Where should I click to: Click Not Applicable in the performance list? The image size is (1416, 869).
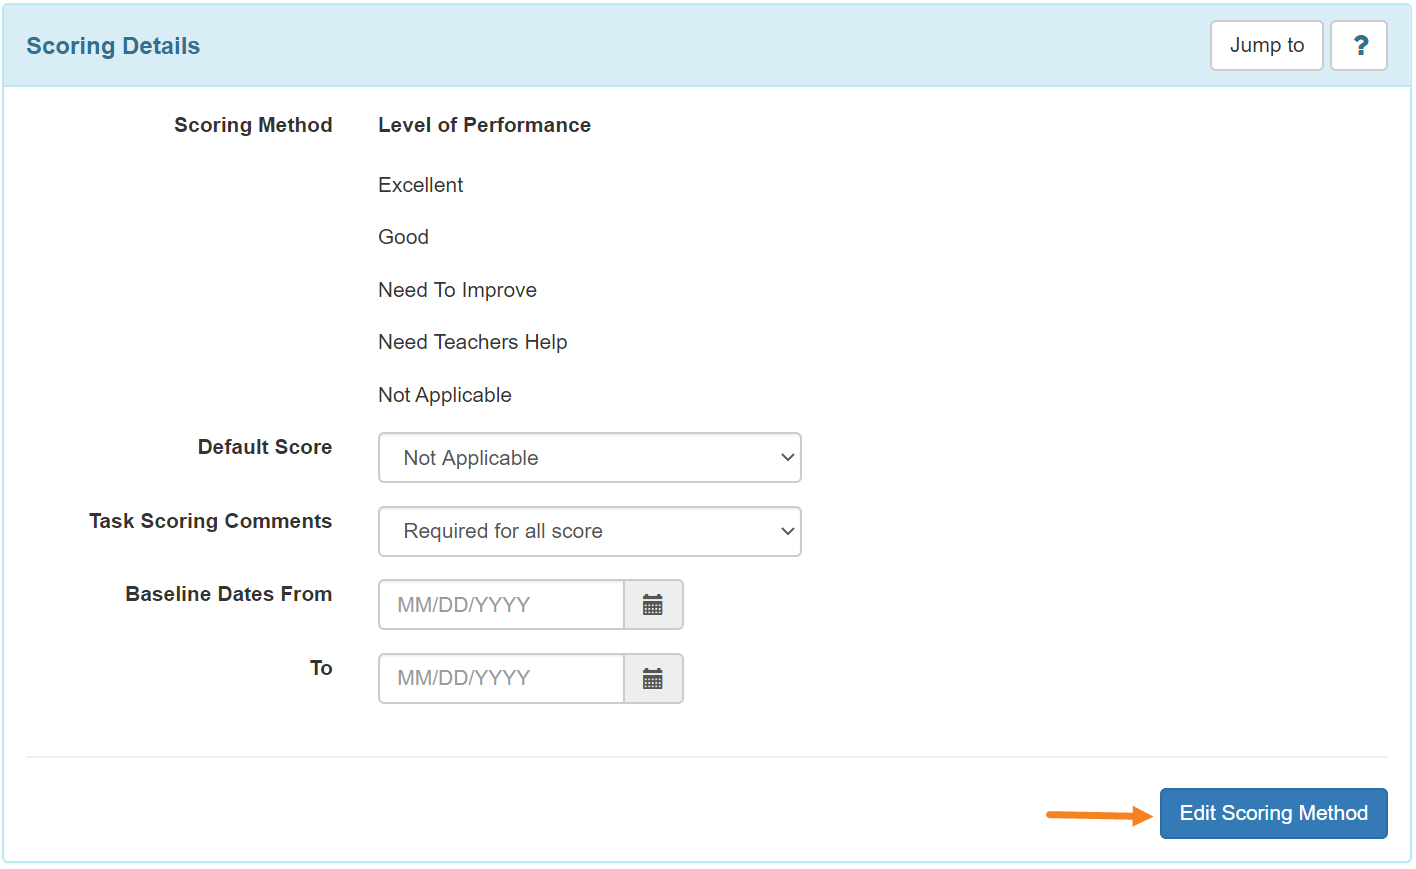444,395
